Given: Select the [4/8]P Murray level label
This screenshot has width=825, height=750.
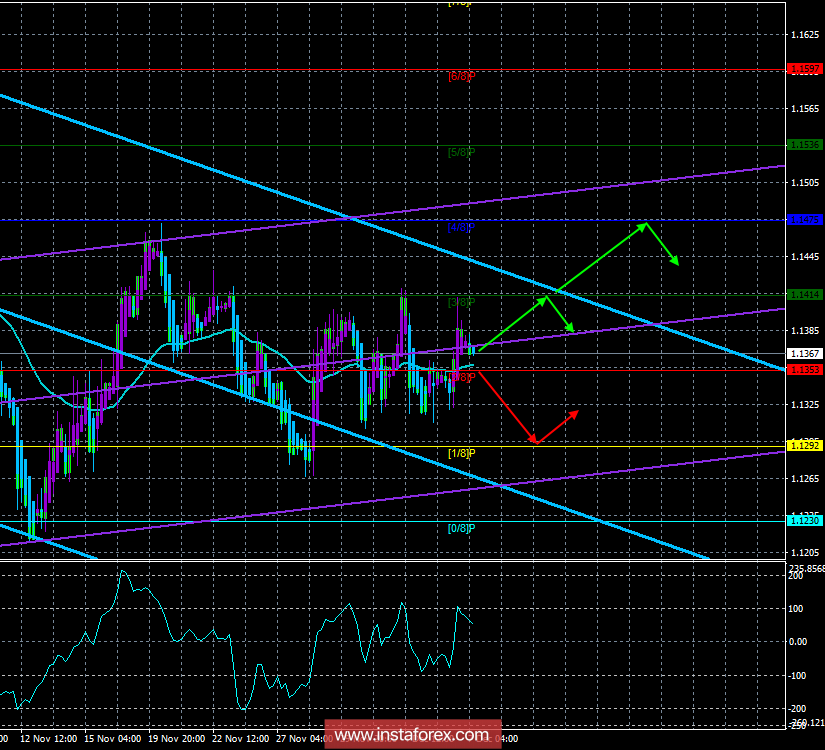Looking at the screenshot, I should 461,227.
